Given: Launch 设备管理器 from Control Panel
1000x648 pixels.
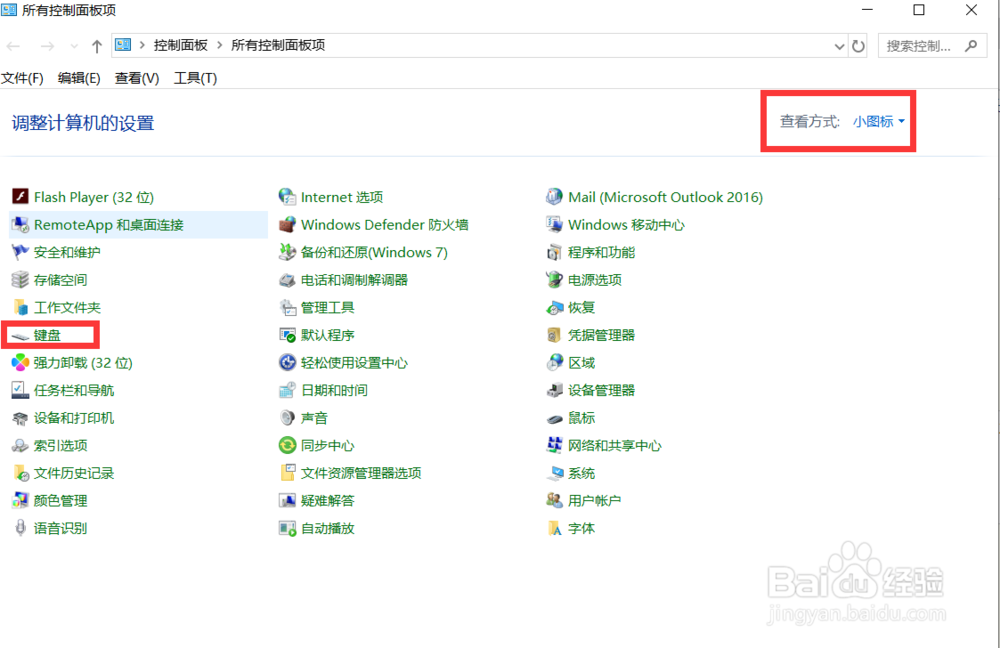Looking at the screenshot, I should (x=601, y=390).
